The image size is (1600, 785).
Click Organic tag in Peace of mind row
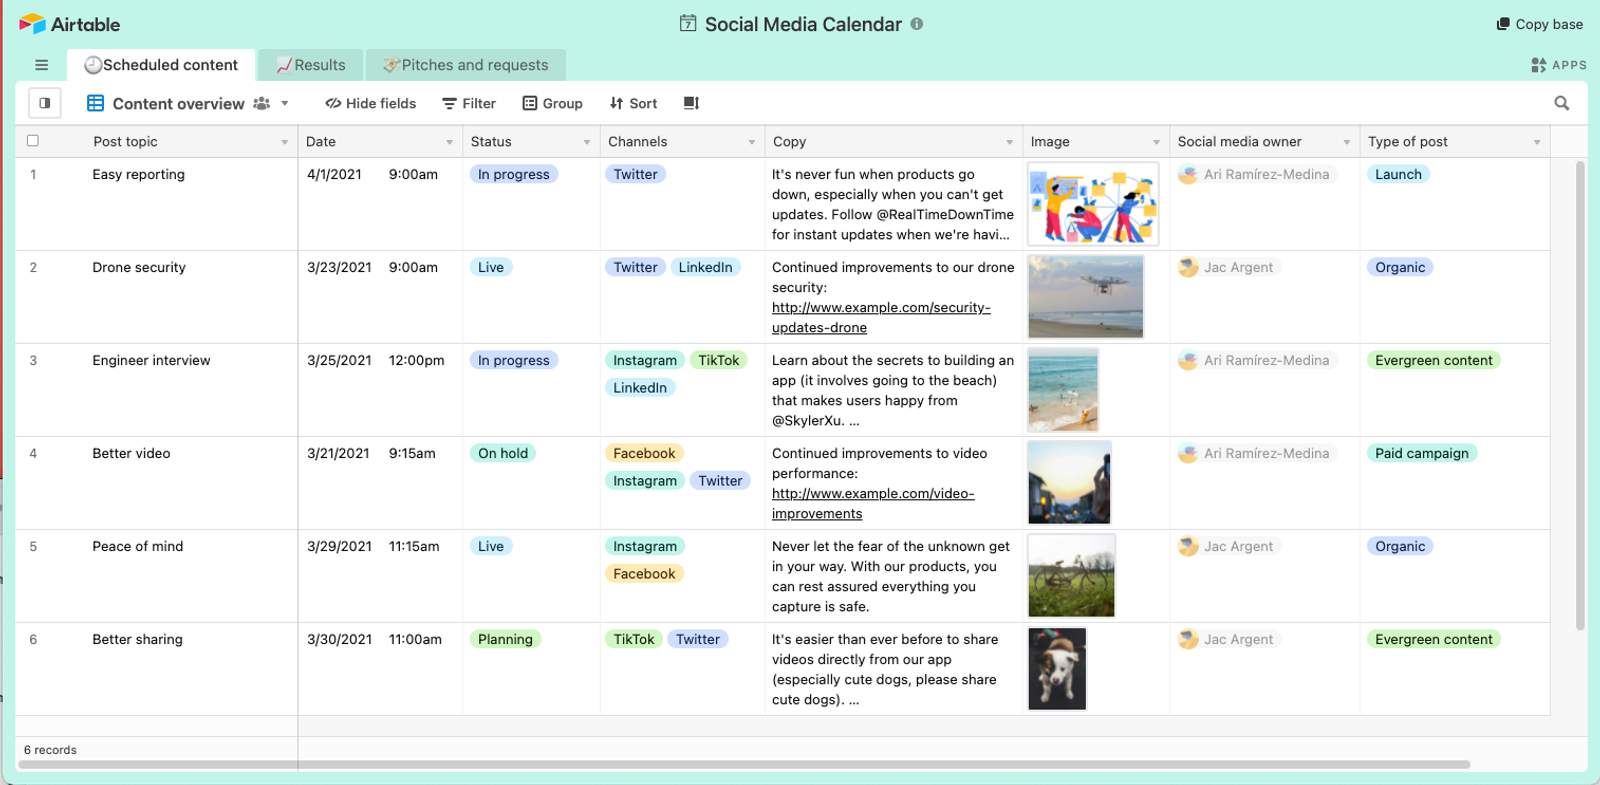click(x=1400, y=546)
